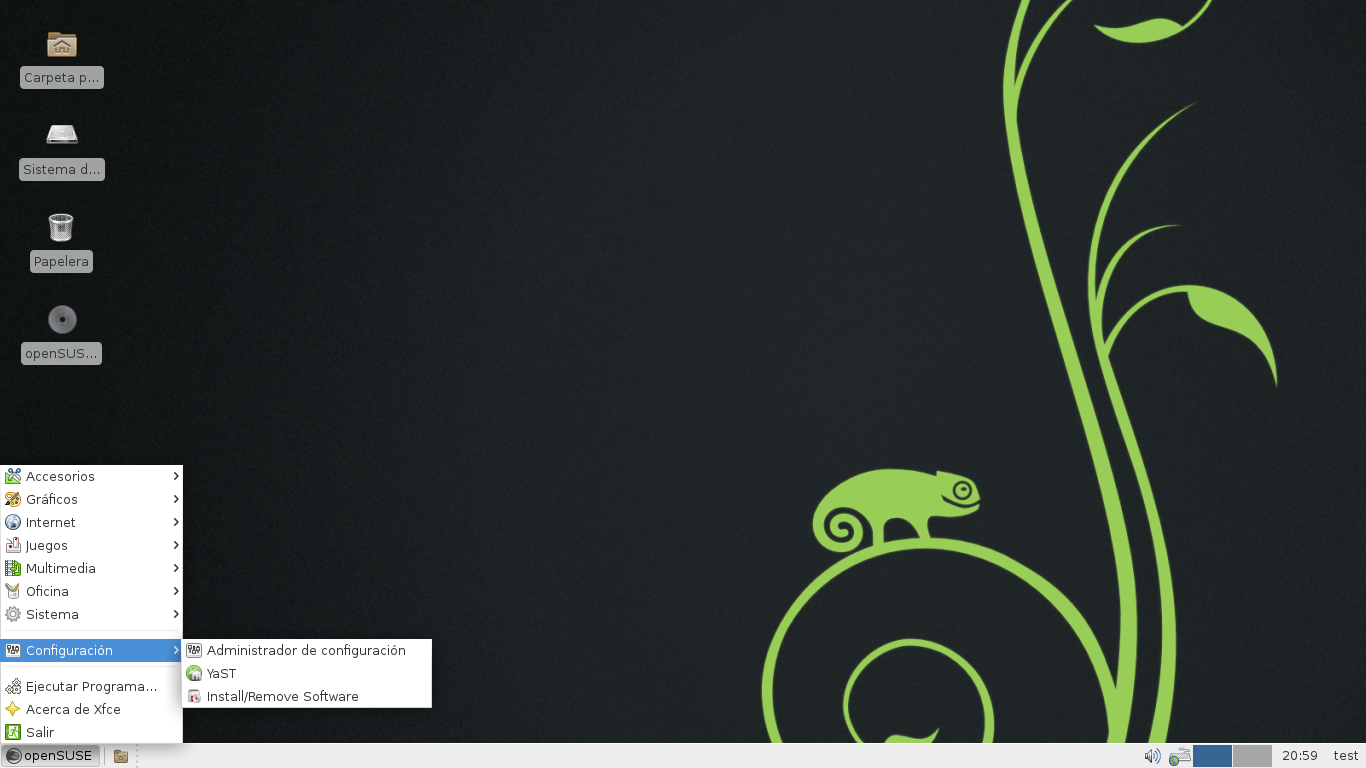
Task: Click the clock showing 20:59
Action: tap(1298, 755)
